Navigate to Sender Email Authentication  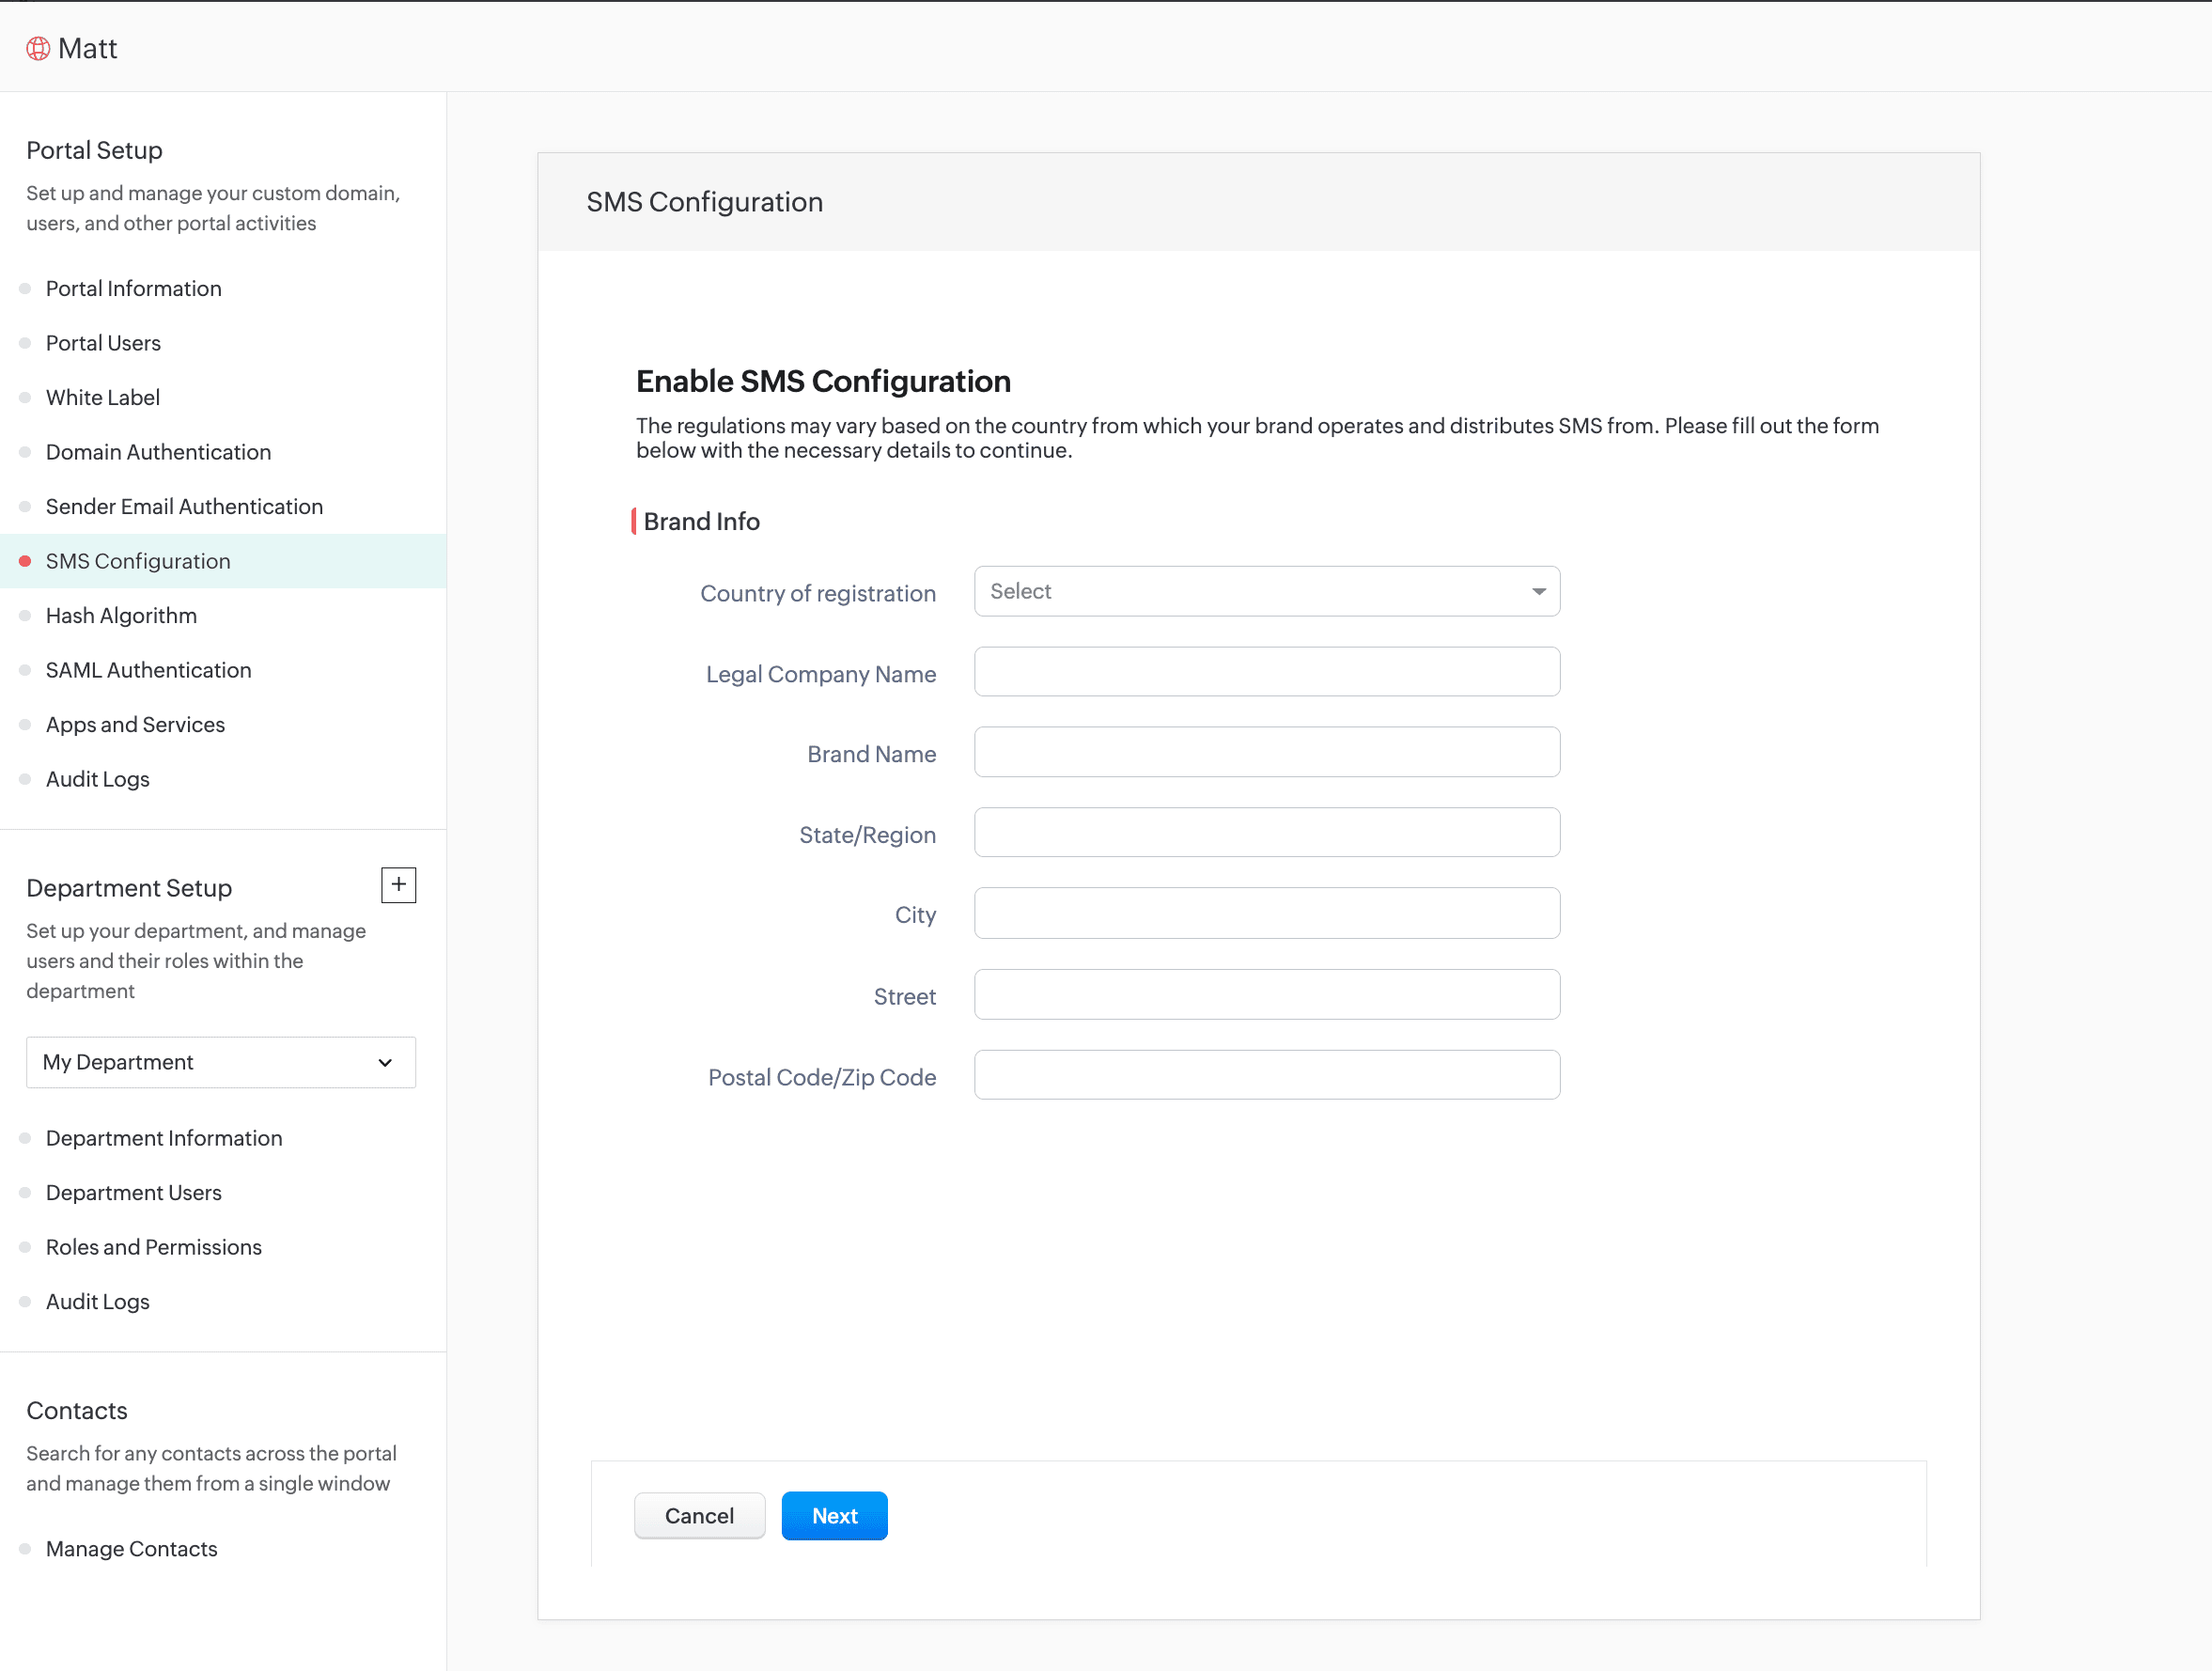[184, 506]
